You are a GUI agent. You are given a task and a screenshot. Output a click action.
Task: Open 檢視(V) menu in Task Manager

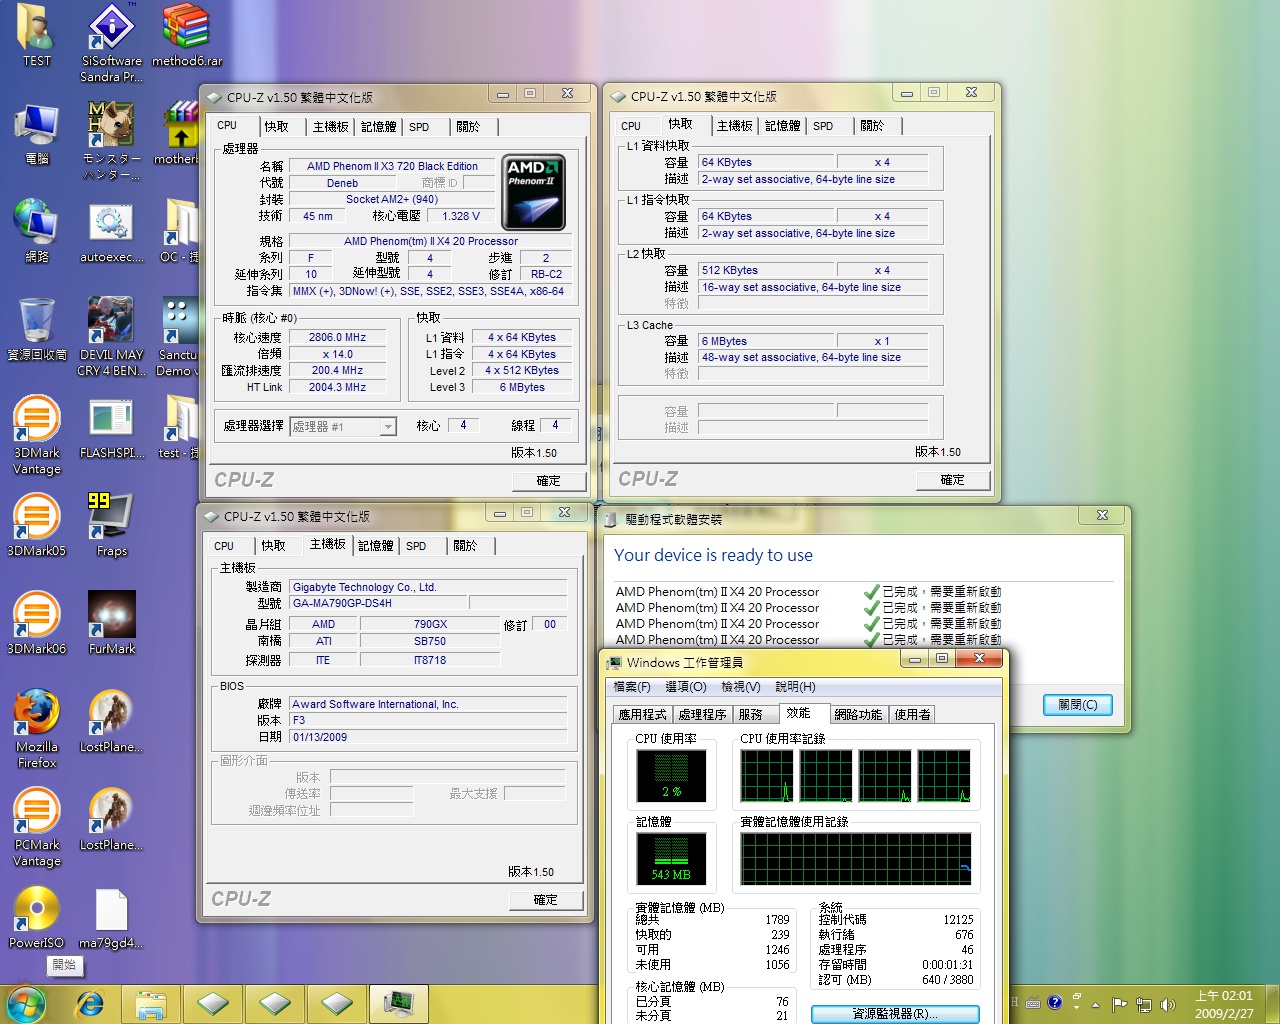(741, 686)
